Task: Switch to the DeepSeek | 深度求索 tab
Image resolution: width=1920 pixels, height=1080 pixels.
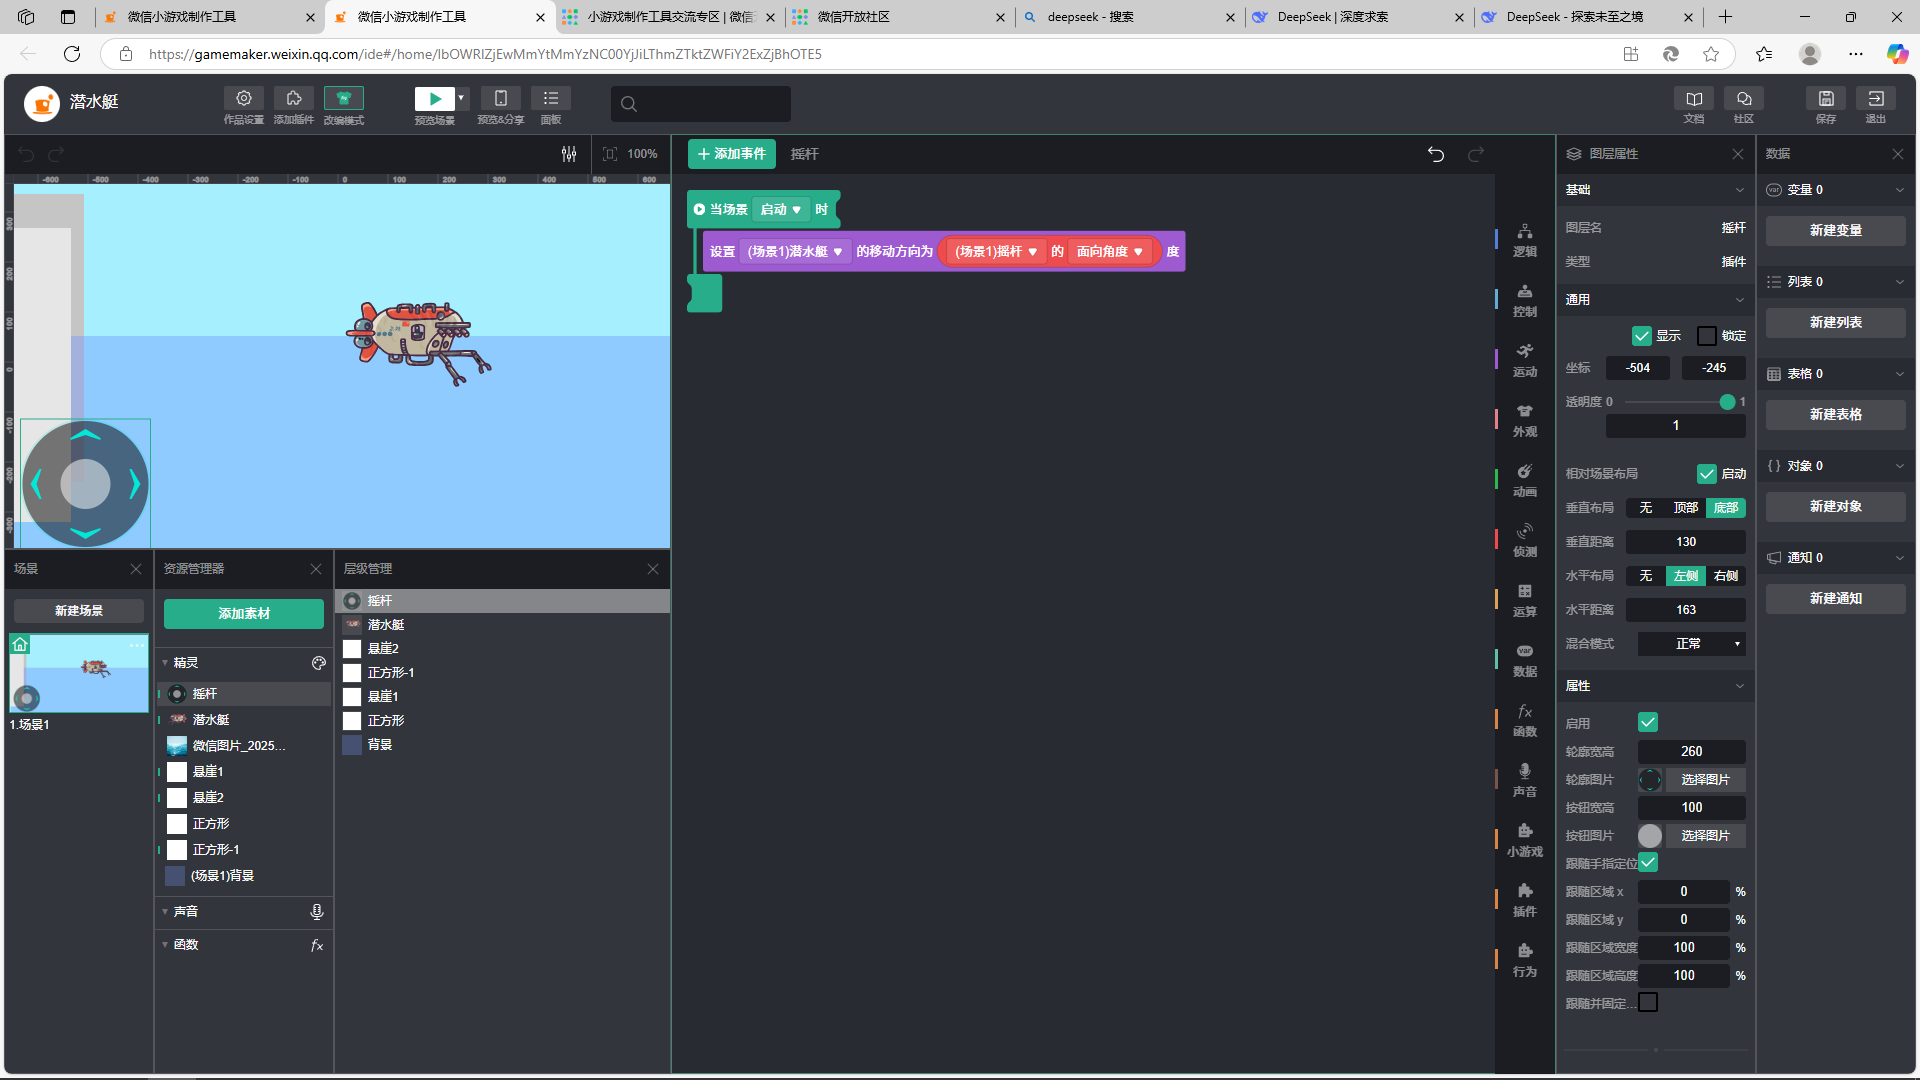Action: (x=1359, y=17)
